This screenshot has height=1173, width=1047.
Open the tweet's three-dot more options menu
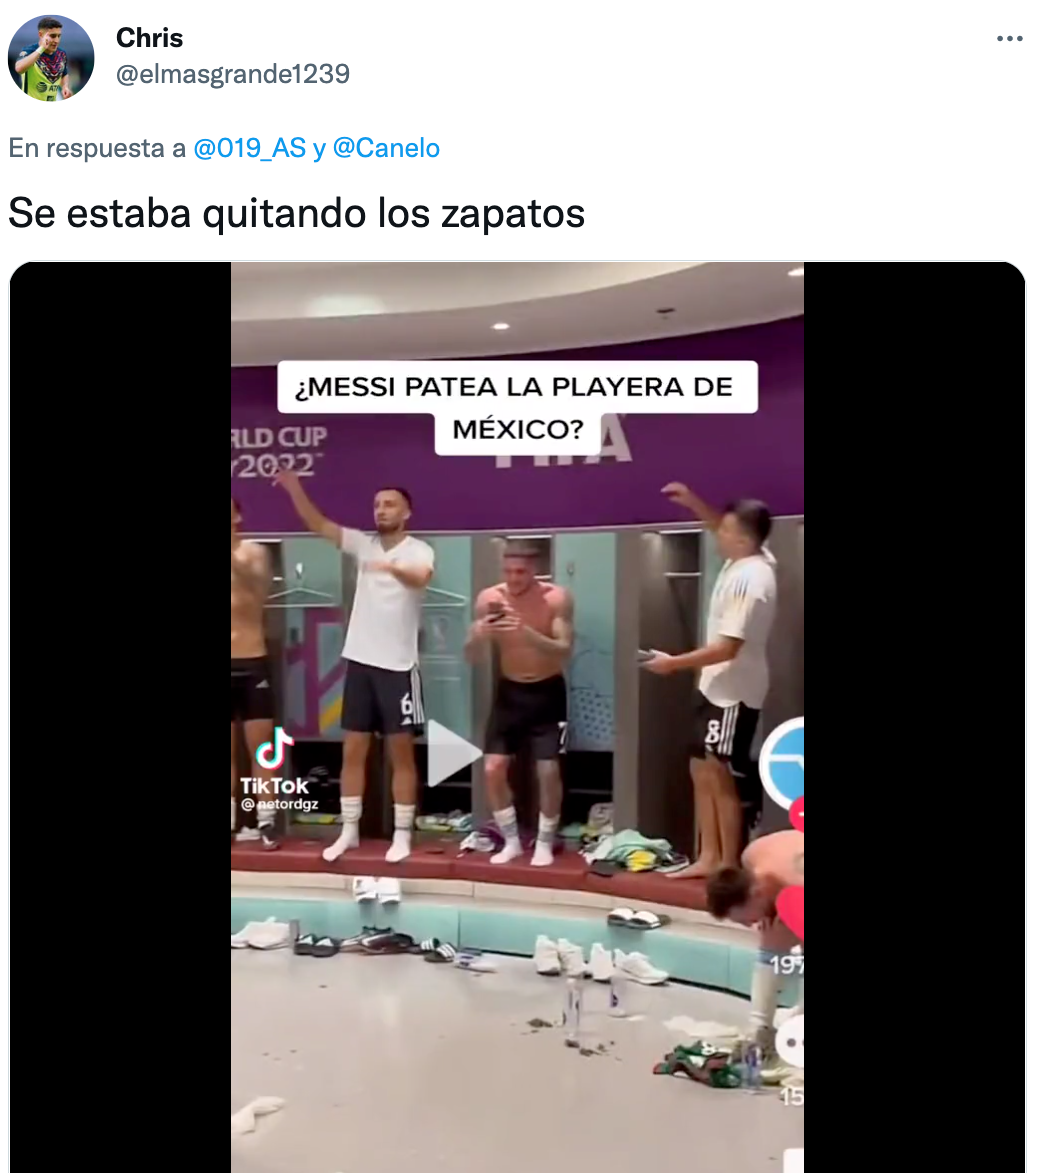click(x=1009, y=38)
